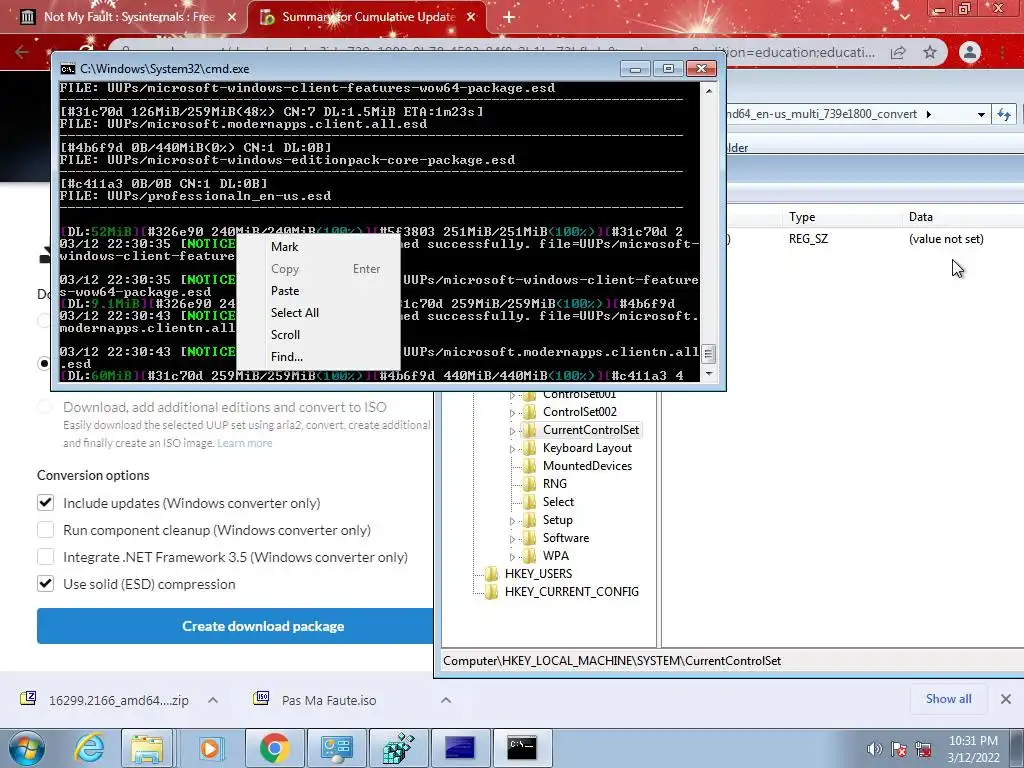Switch to Registry Editor taskbar icon
This screenshot has height=768, width=1024.
click(398, 748)
